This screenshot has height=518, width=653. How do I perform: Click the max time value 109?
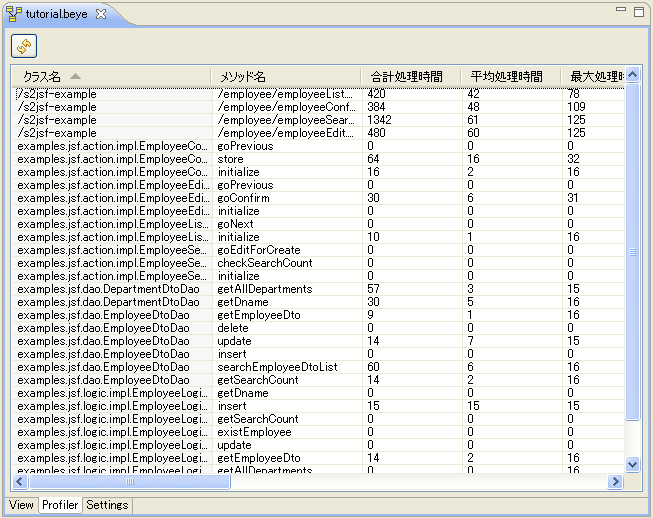click(576, 107)
